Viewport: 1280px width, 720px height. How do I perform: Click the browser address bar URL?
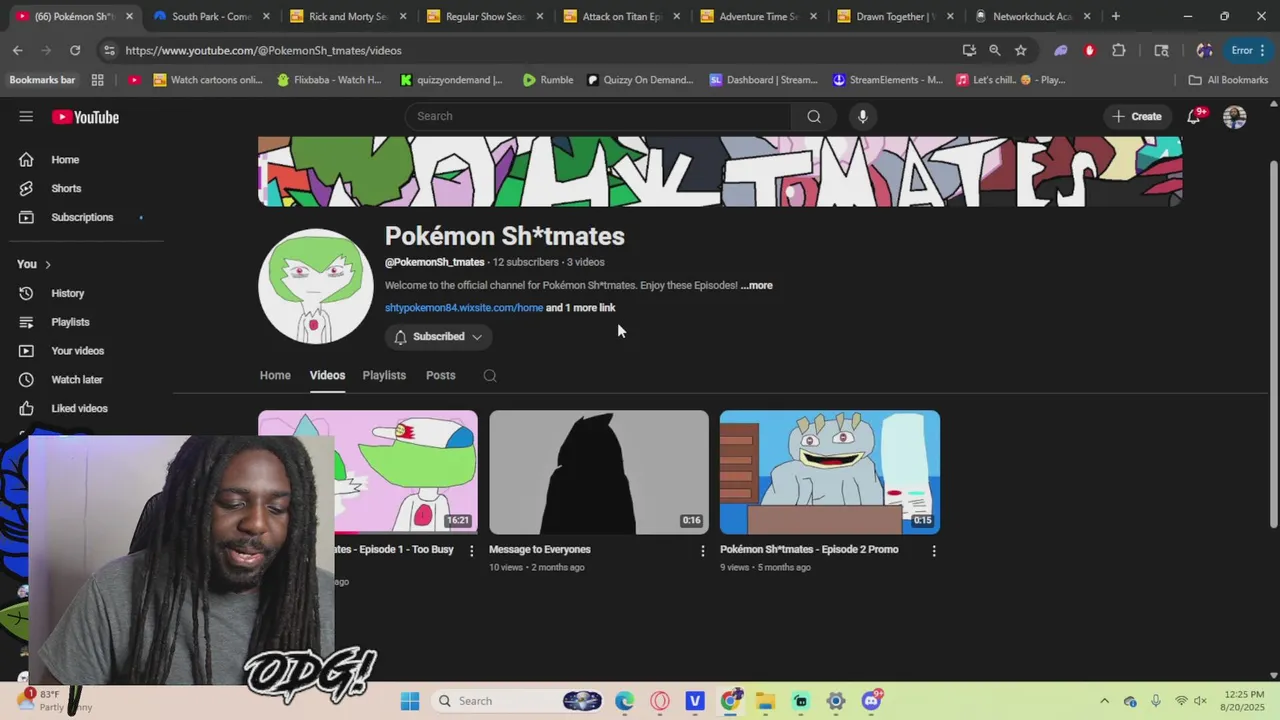point(263,50)
